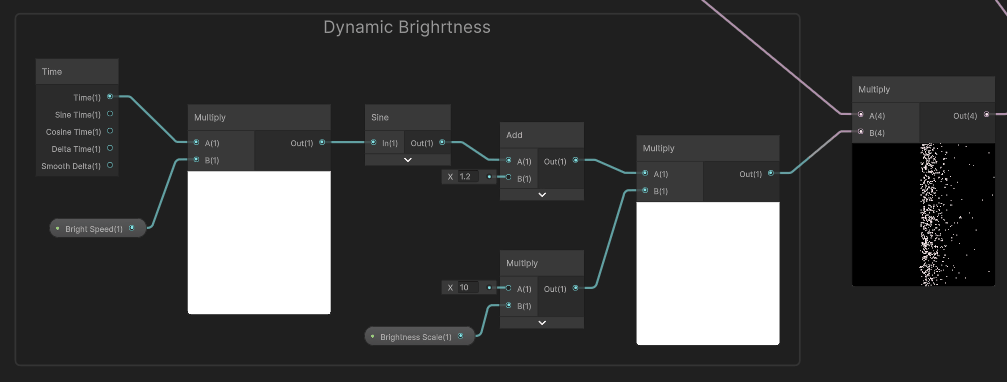Expand the Sine node preview chevron
Image resolution: width=1007 pixels, height=382 pixels.
pos(408,160)
